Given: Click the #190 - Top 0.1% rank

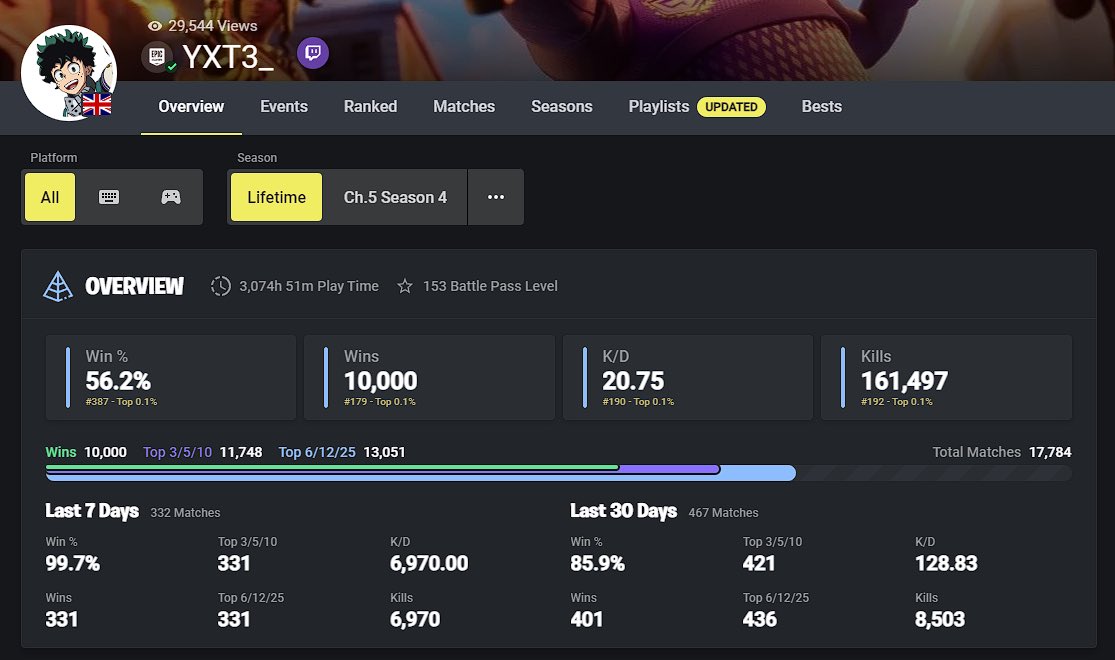Looking at the screenshot, I should point(638,402).
